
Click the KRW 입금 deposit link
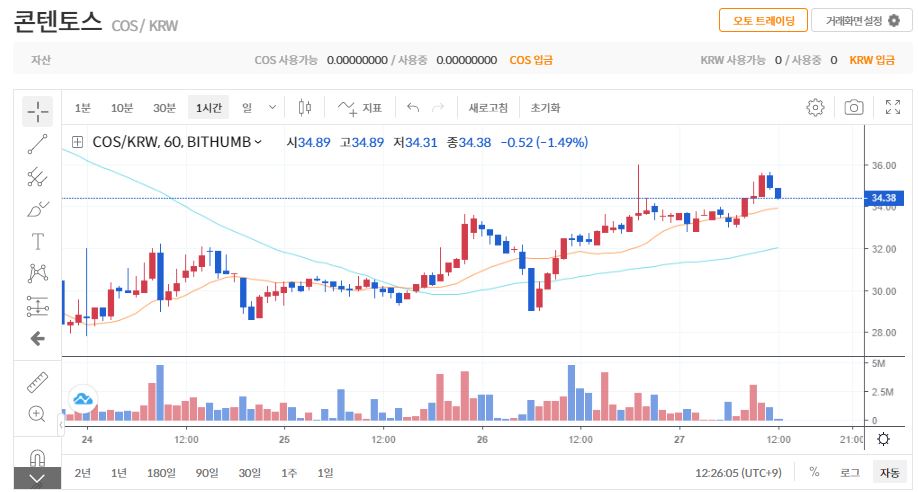click(872, 60)
